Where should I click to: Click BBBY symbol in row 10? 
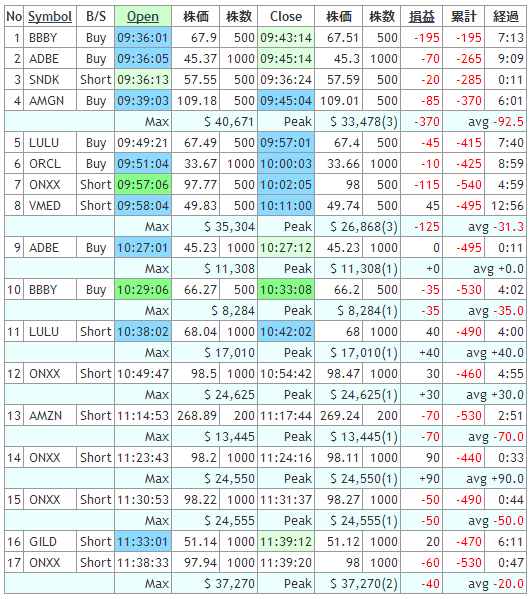click(43, 290)
